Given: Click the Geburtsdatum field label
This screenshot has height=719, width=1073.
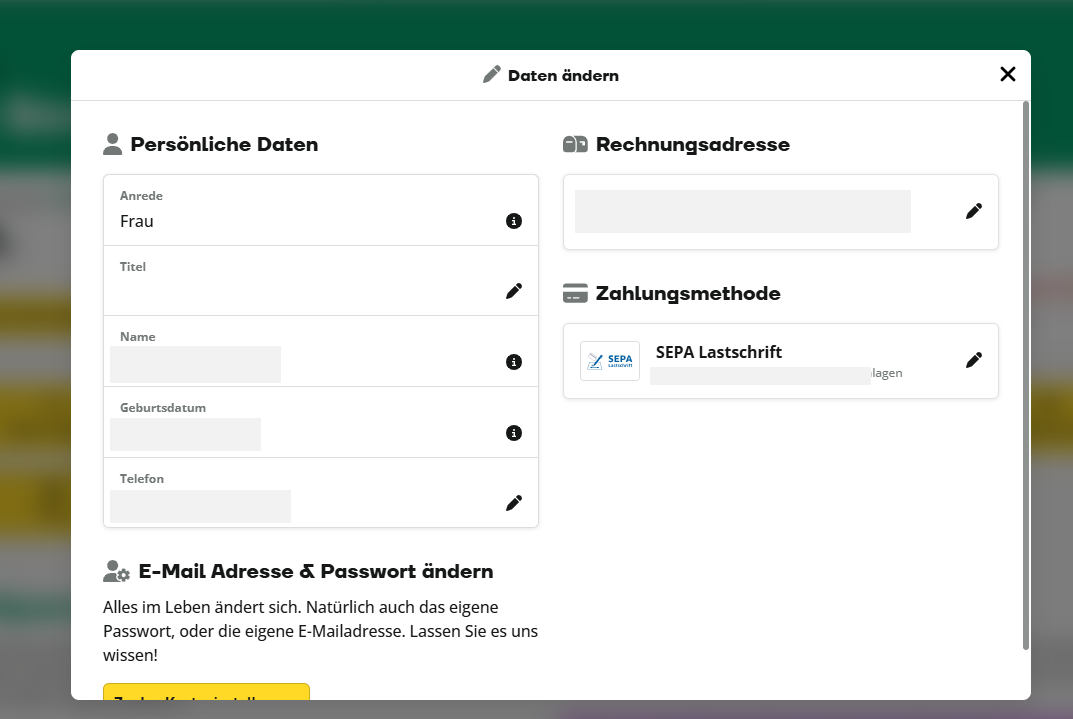Looking at the screenshot, I should tap(163, 408).
